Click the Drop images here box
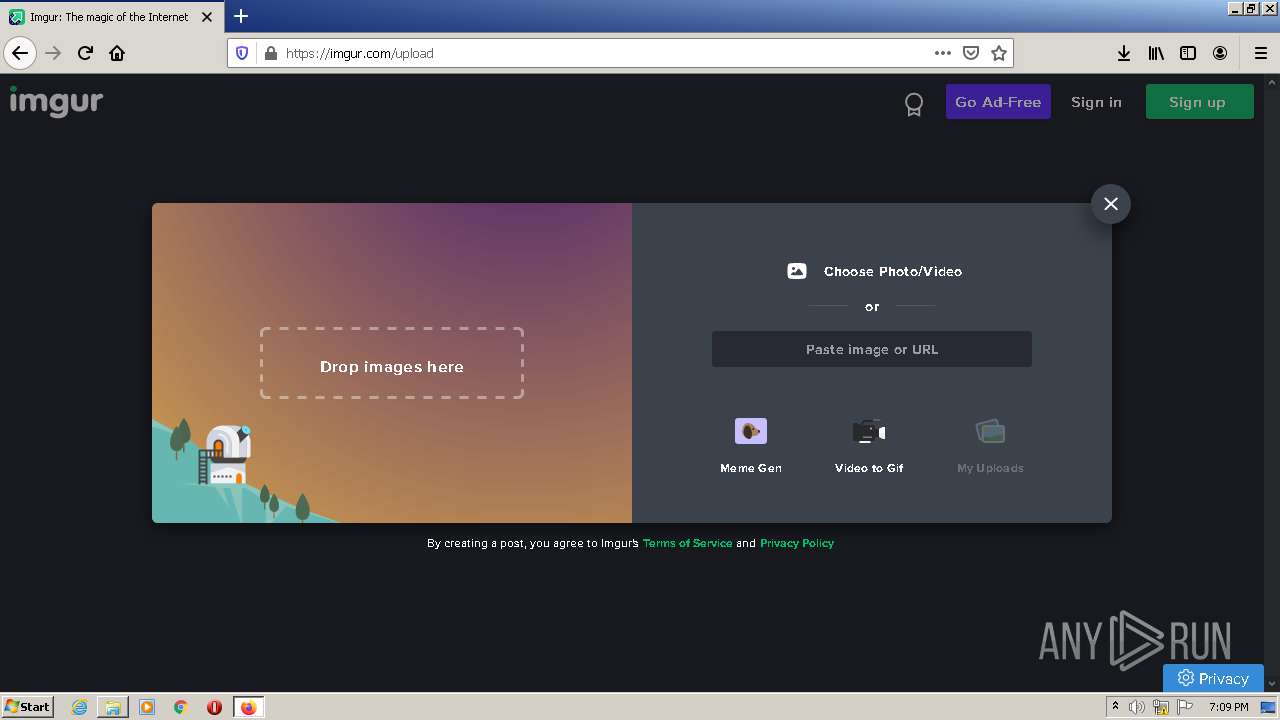Viewport: 1280px width, 720px height. coord(392,363)
